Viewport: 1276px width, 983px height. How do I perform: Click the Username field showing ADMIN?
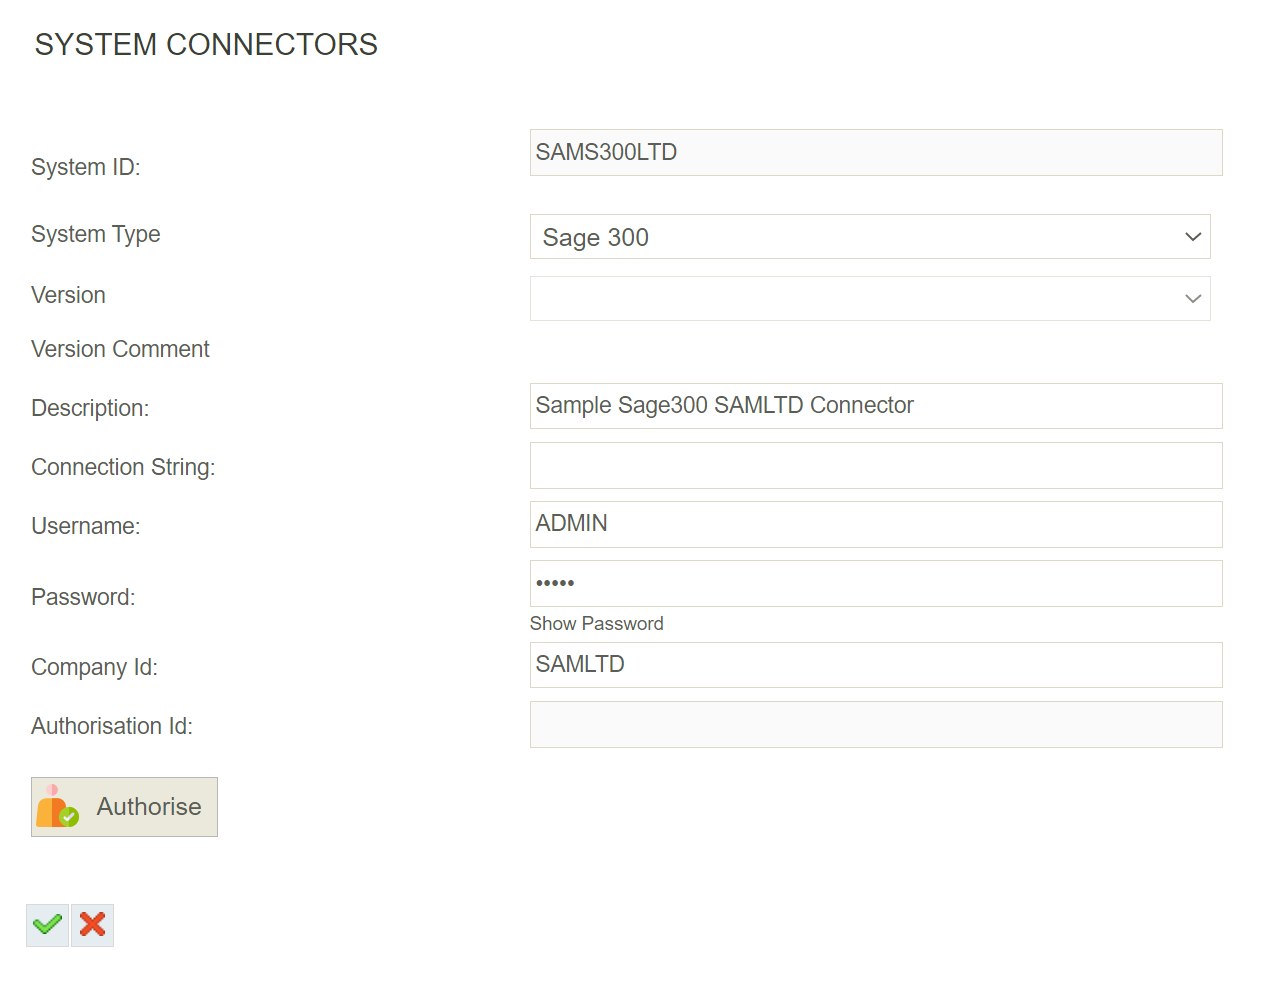tap(875, 524)
